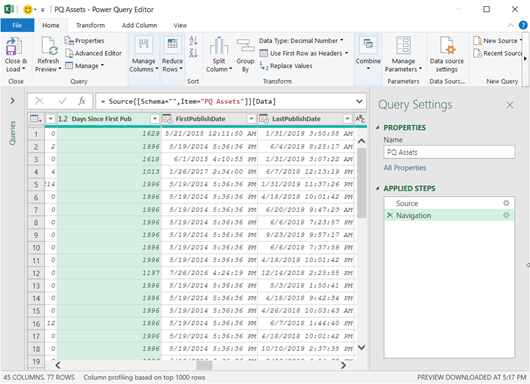Open FirstPublishDate filter dropdown
Screen dimensions: 530x384
click(x=251, y=119)
